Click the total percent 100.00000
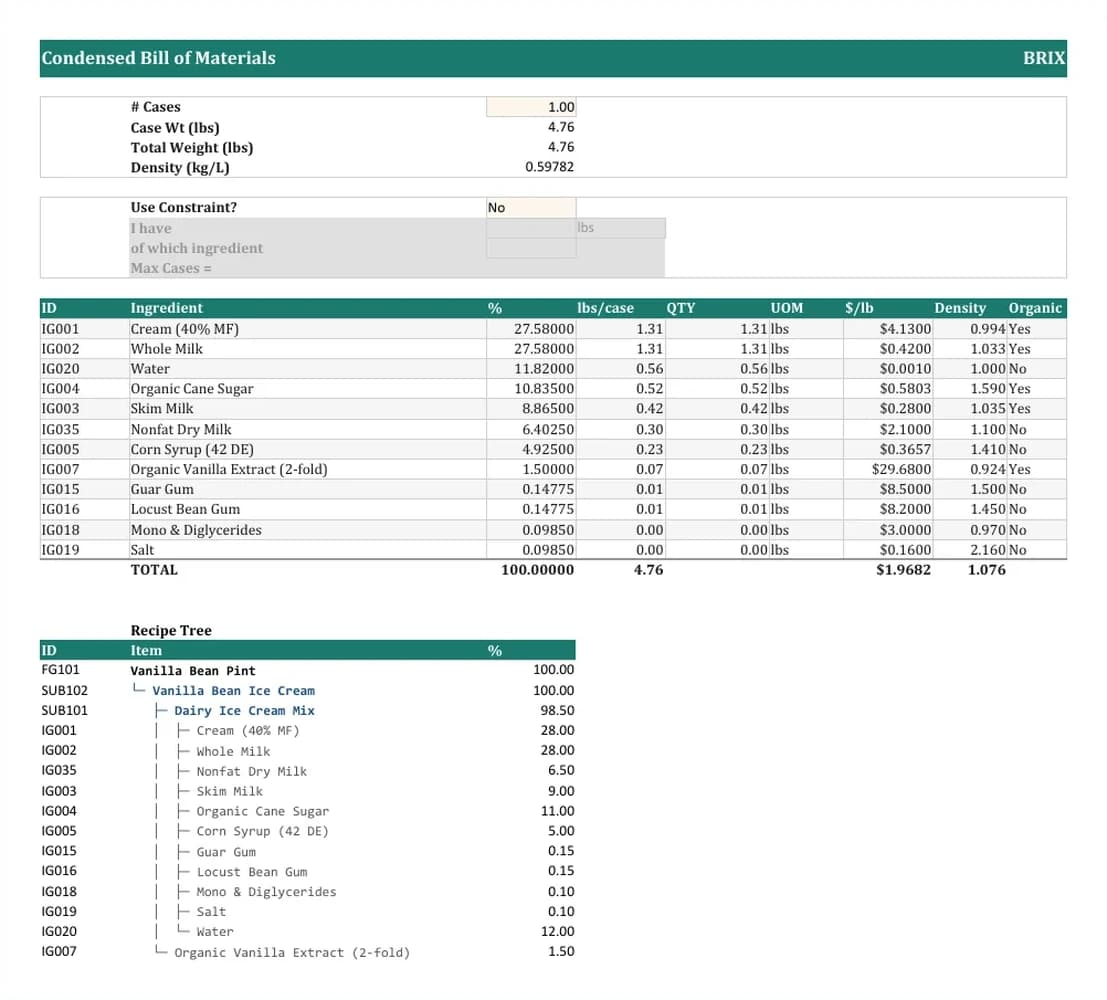 click(x=538, y=570)
